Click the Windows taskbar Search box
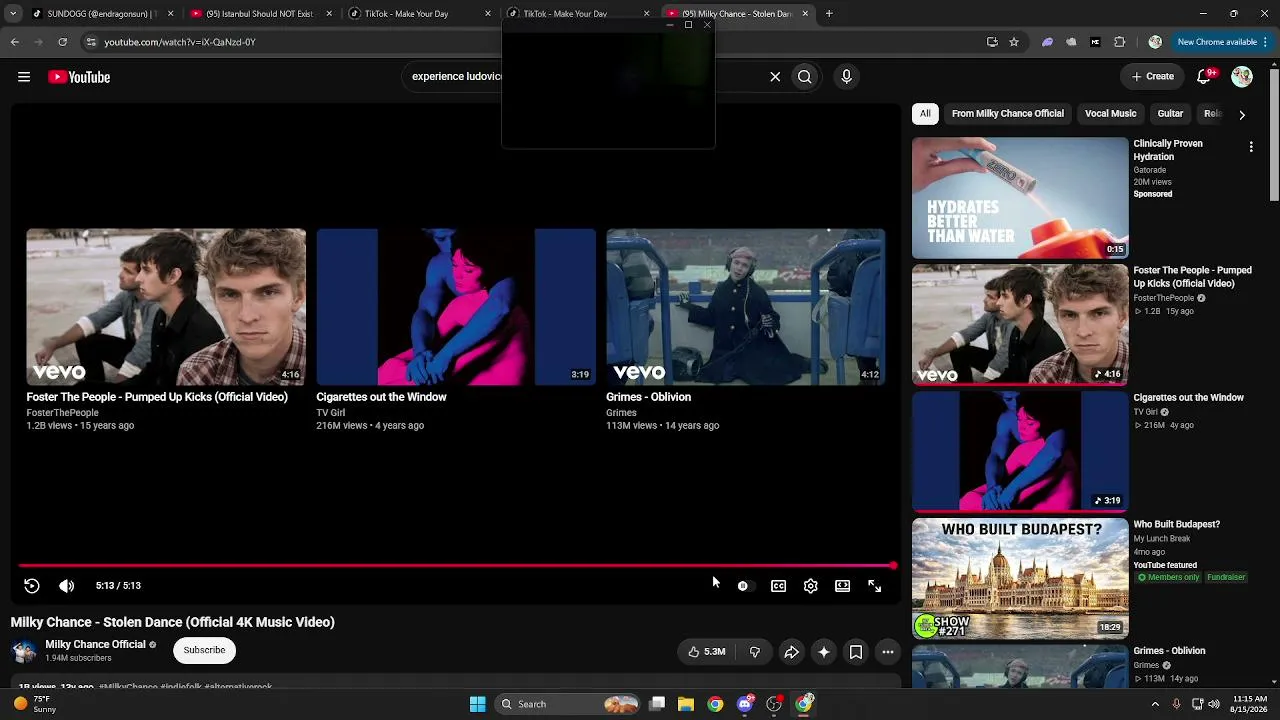The width and height of the screenshot is (1280, 720). coord(569,704)
